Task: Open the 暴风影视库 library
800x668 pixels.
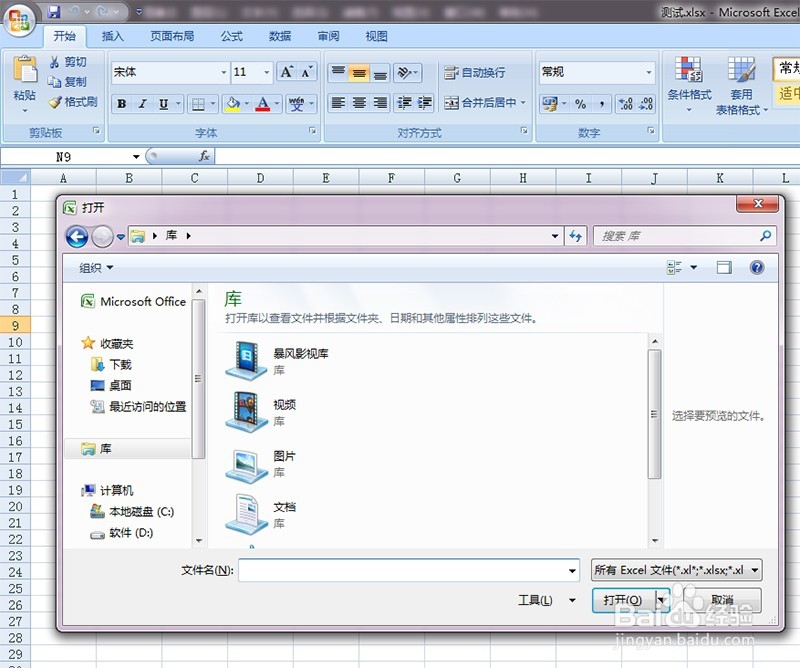Action: [x=278, y=360]
